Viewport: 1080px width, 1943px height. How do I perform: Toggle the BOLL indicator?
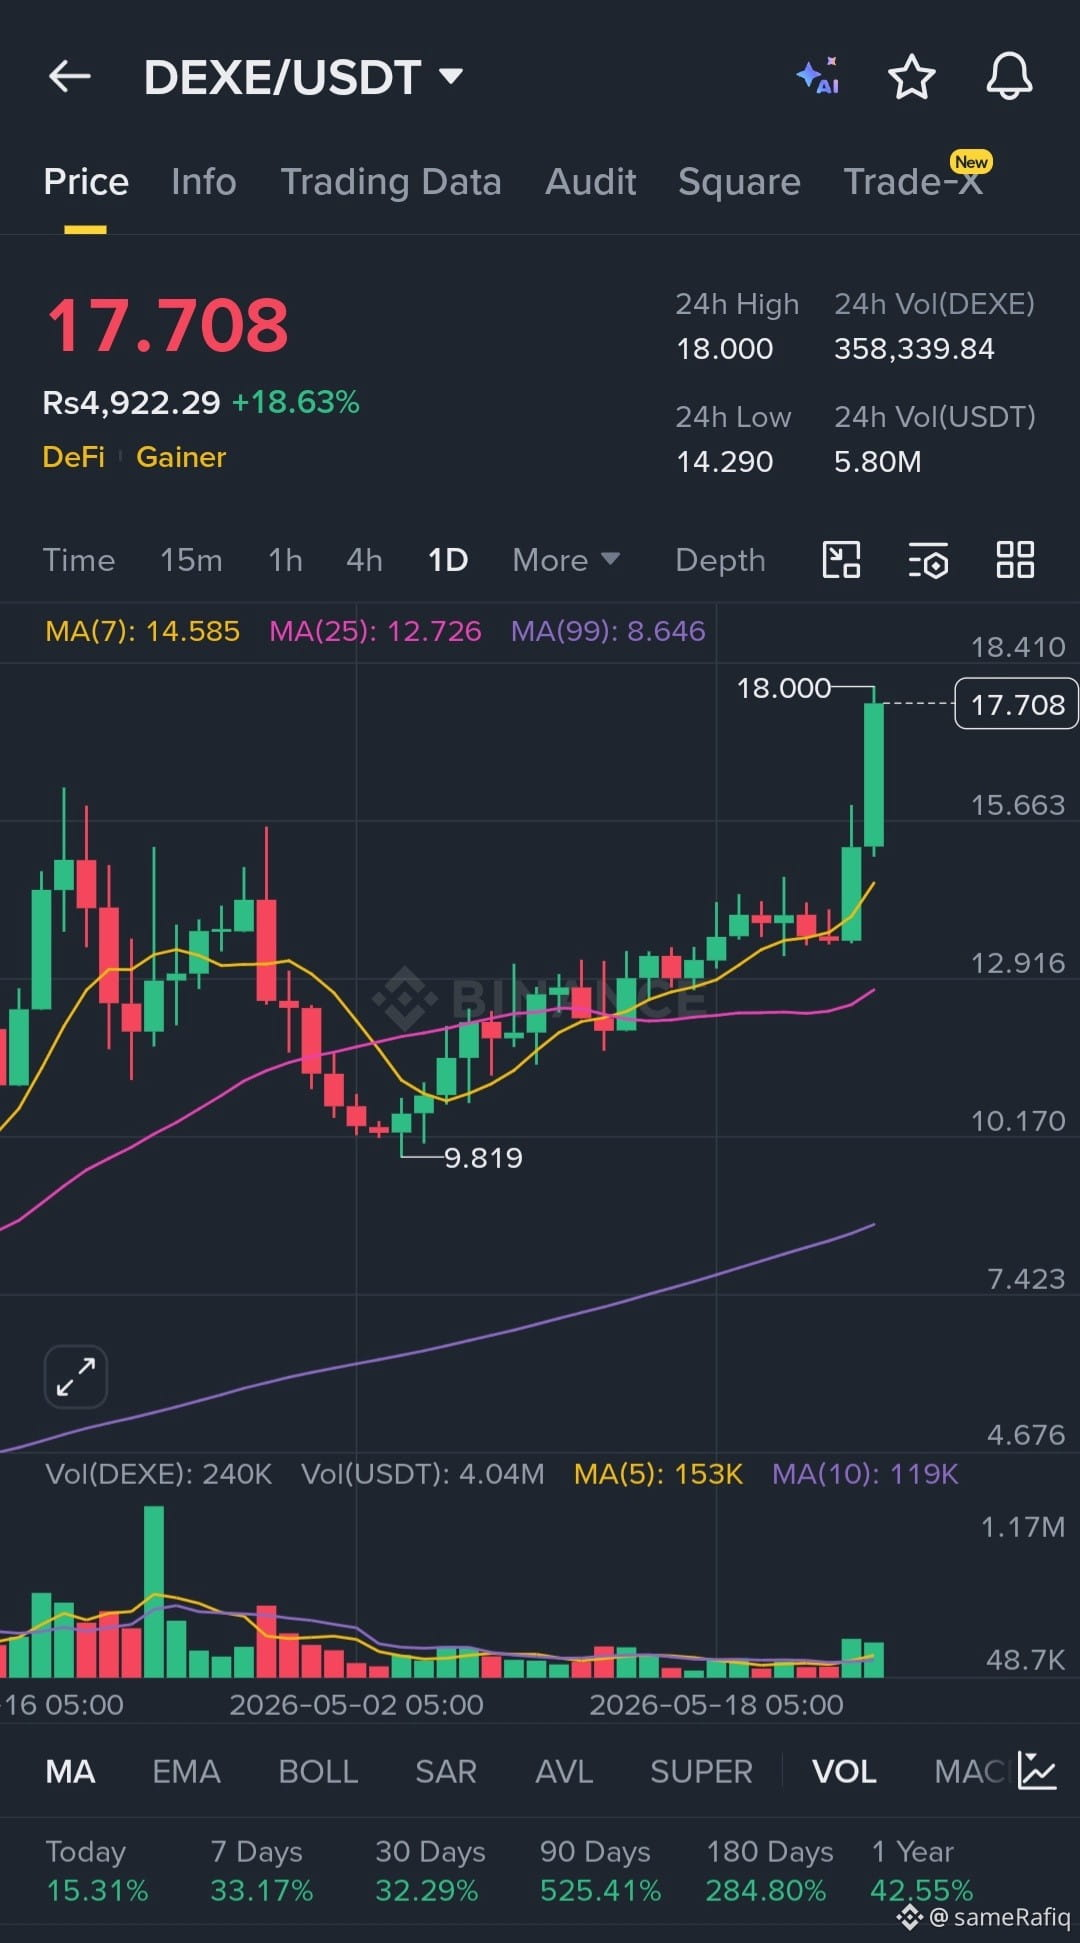tap(318, 1772)
